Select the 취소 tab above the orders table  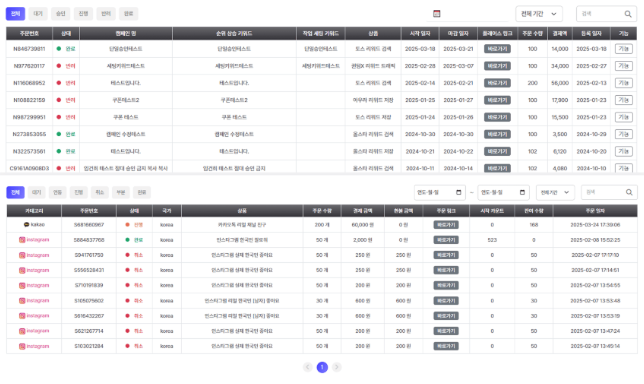tap(99, 192)
